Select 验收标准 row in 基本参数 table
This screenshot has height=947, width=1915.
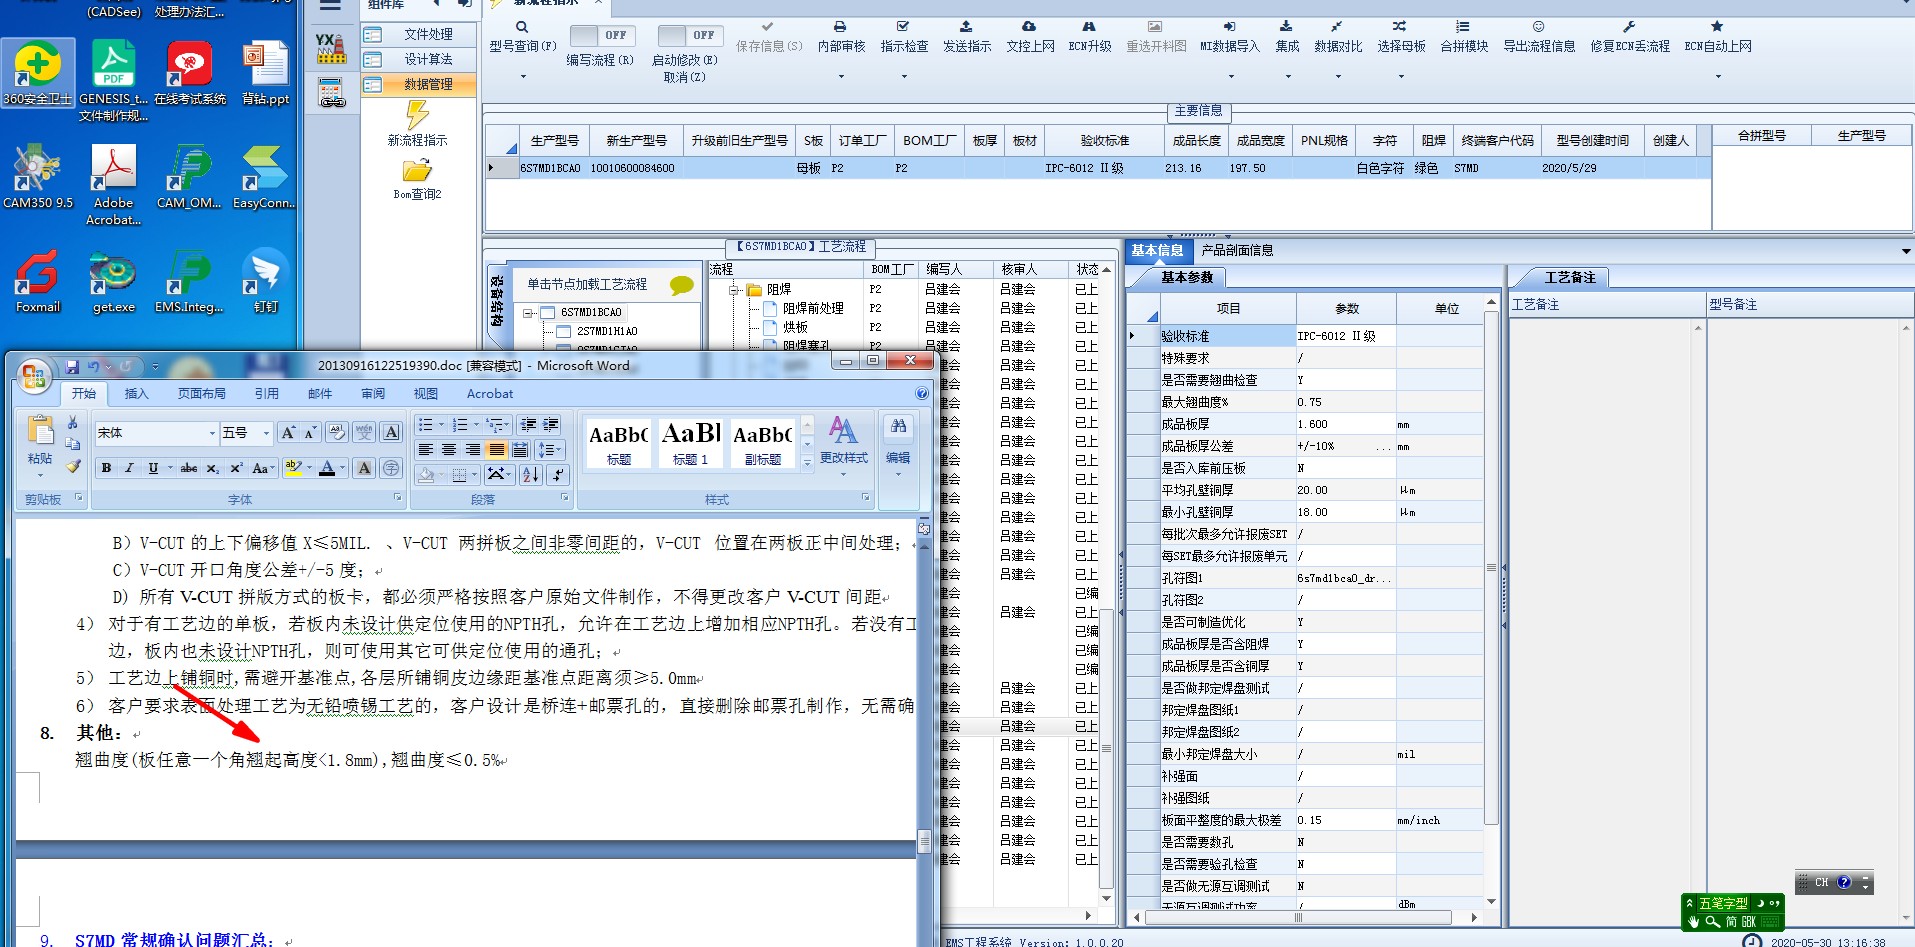pos(1307,336)
